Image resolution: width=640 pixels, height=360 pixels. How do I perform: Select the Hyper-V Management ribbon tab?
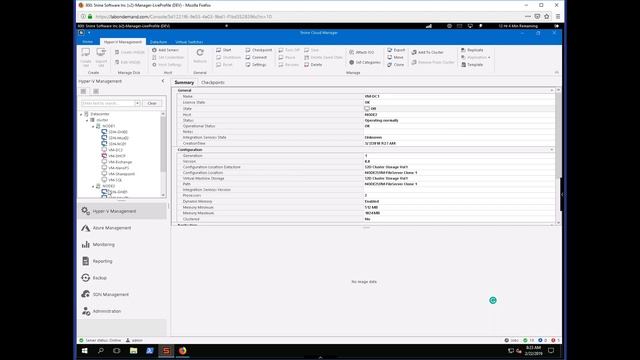tap(122, 42)
